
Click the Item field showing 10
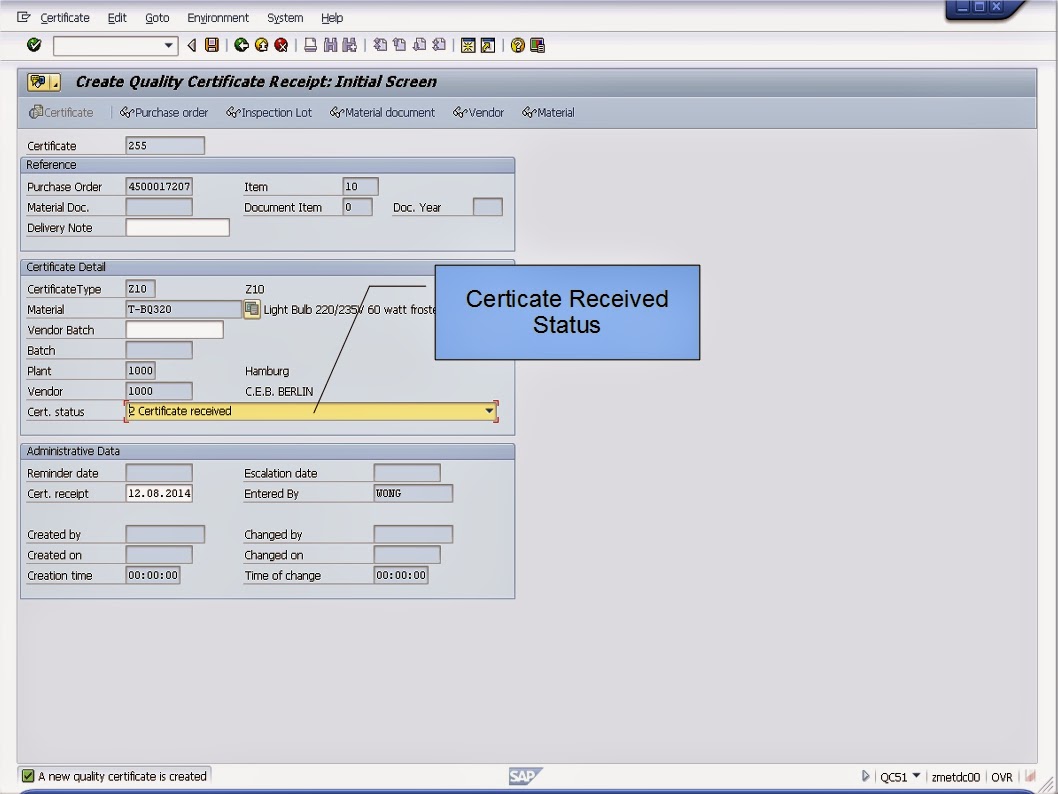point(360,187)
